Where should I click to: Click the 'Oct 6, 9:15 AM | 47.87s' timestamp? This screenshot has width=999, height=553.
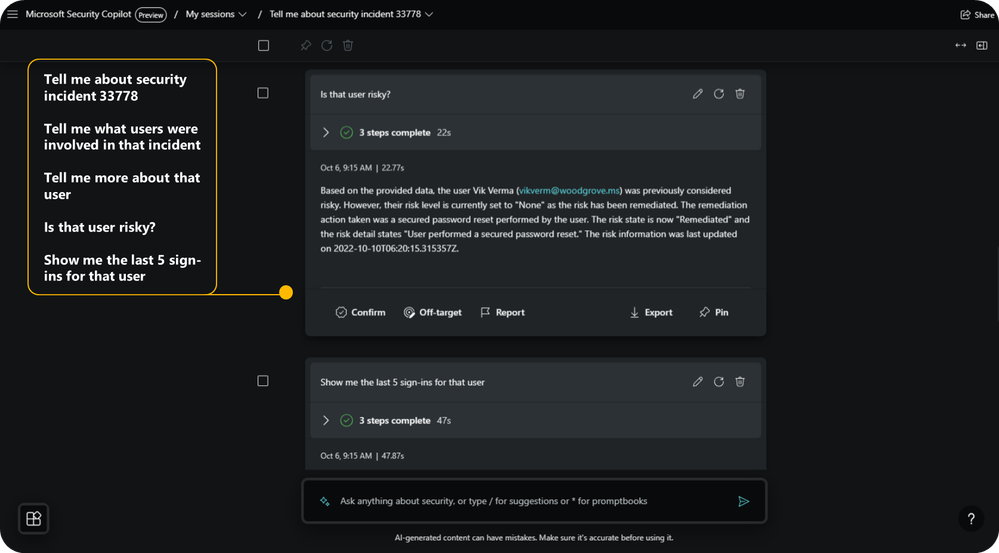click(362, 456)
